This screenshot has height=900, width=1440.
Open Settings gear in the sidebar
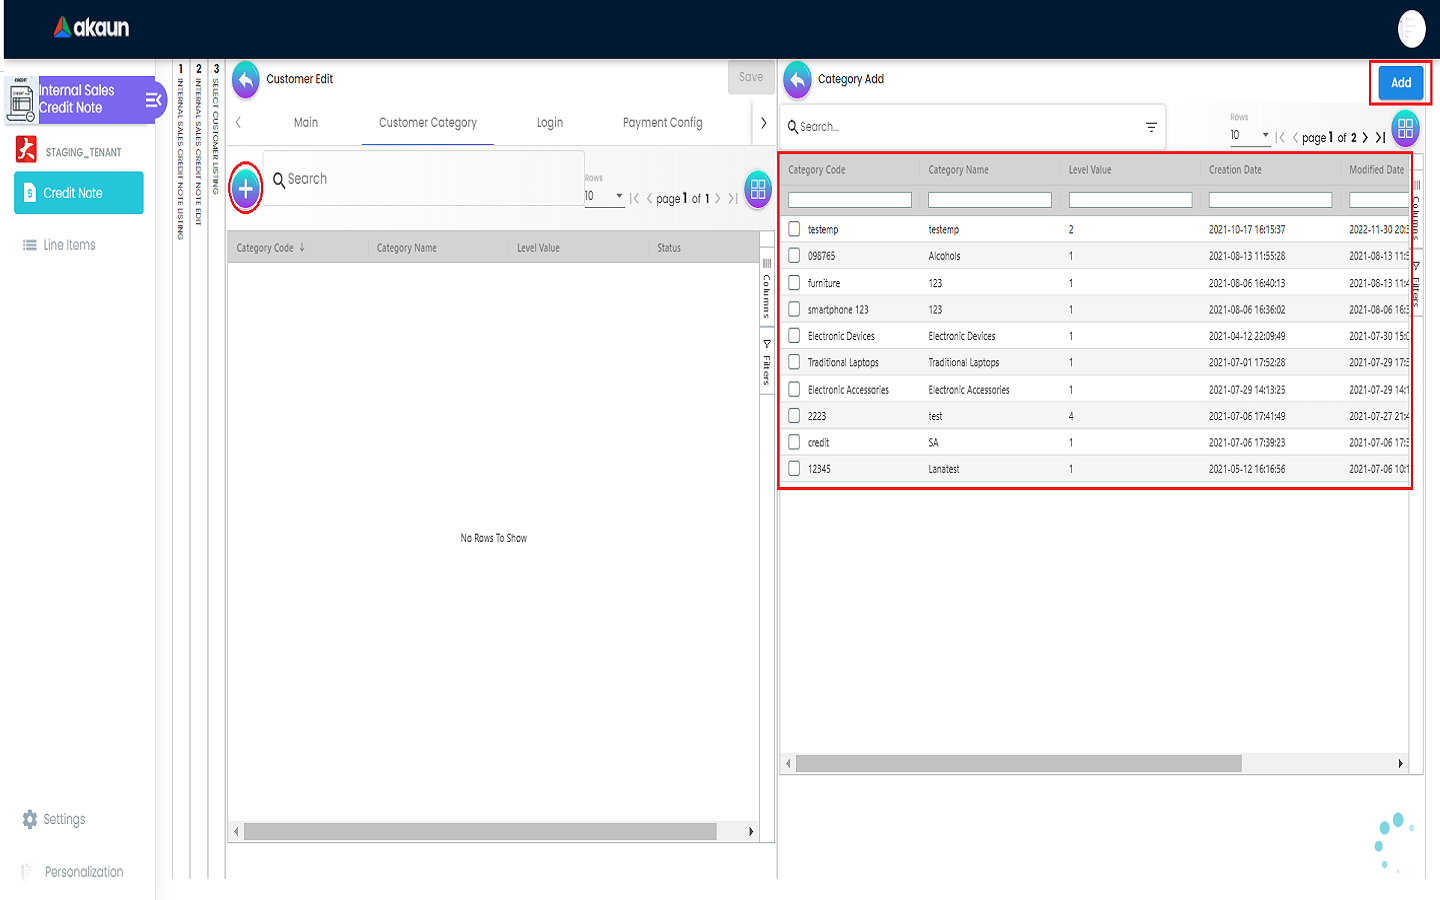click(x=30, y=819)
